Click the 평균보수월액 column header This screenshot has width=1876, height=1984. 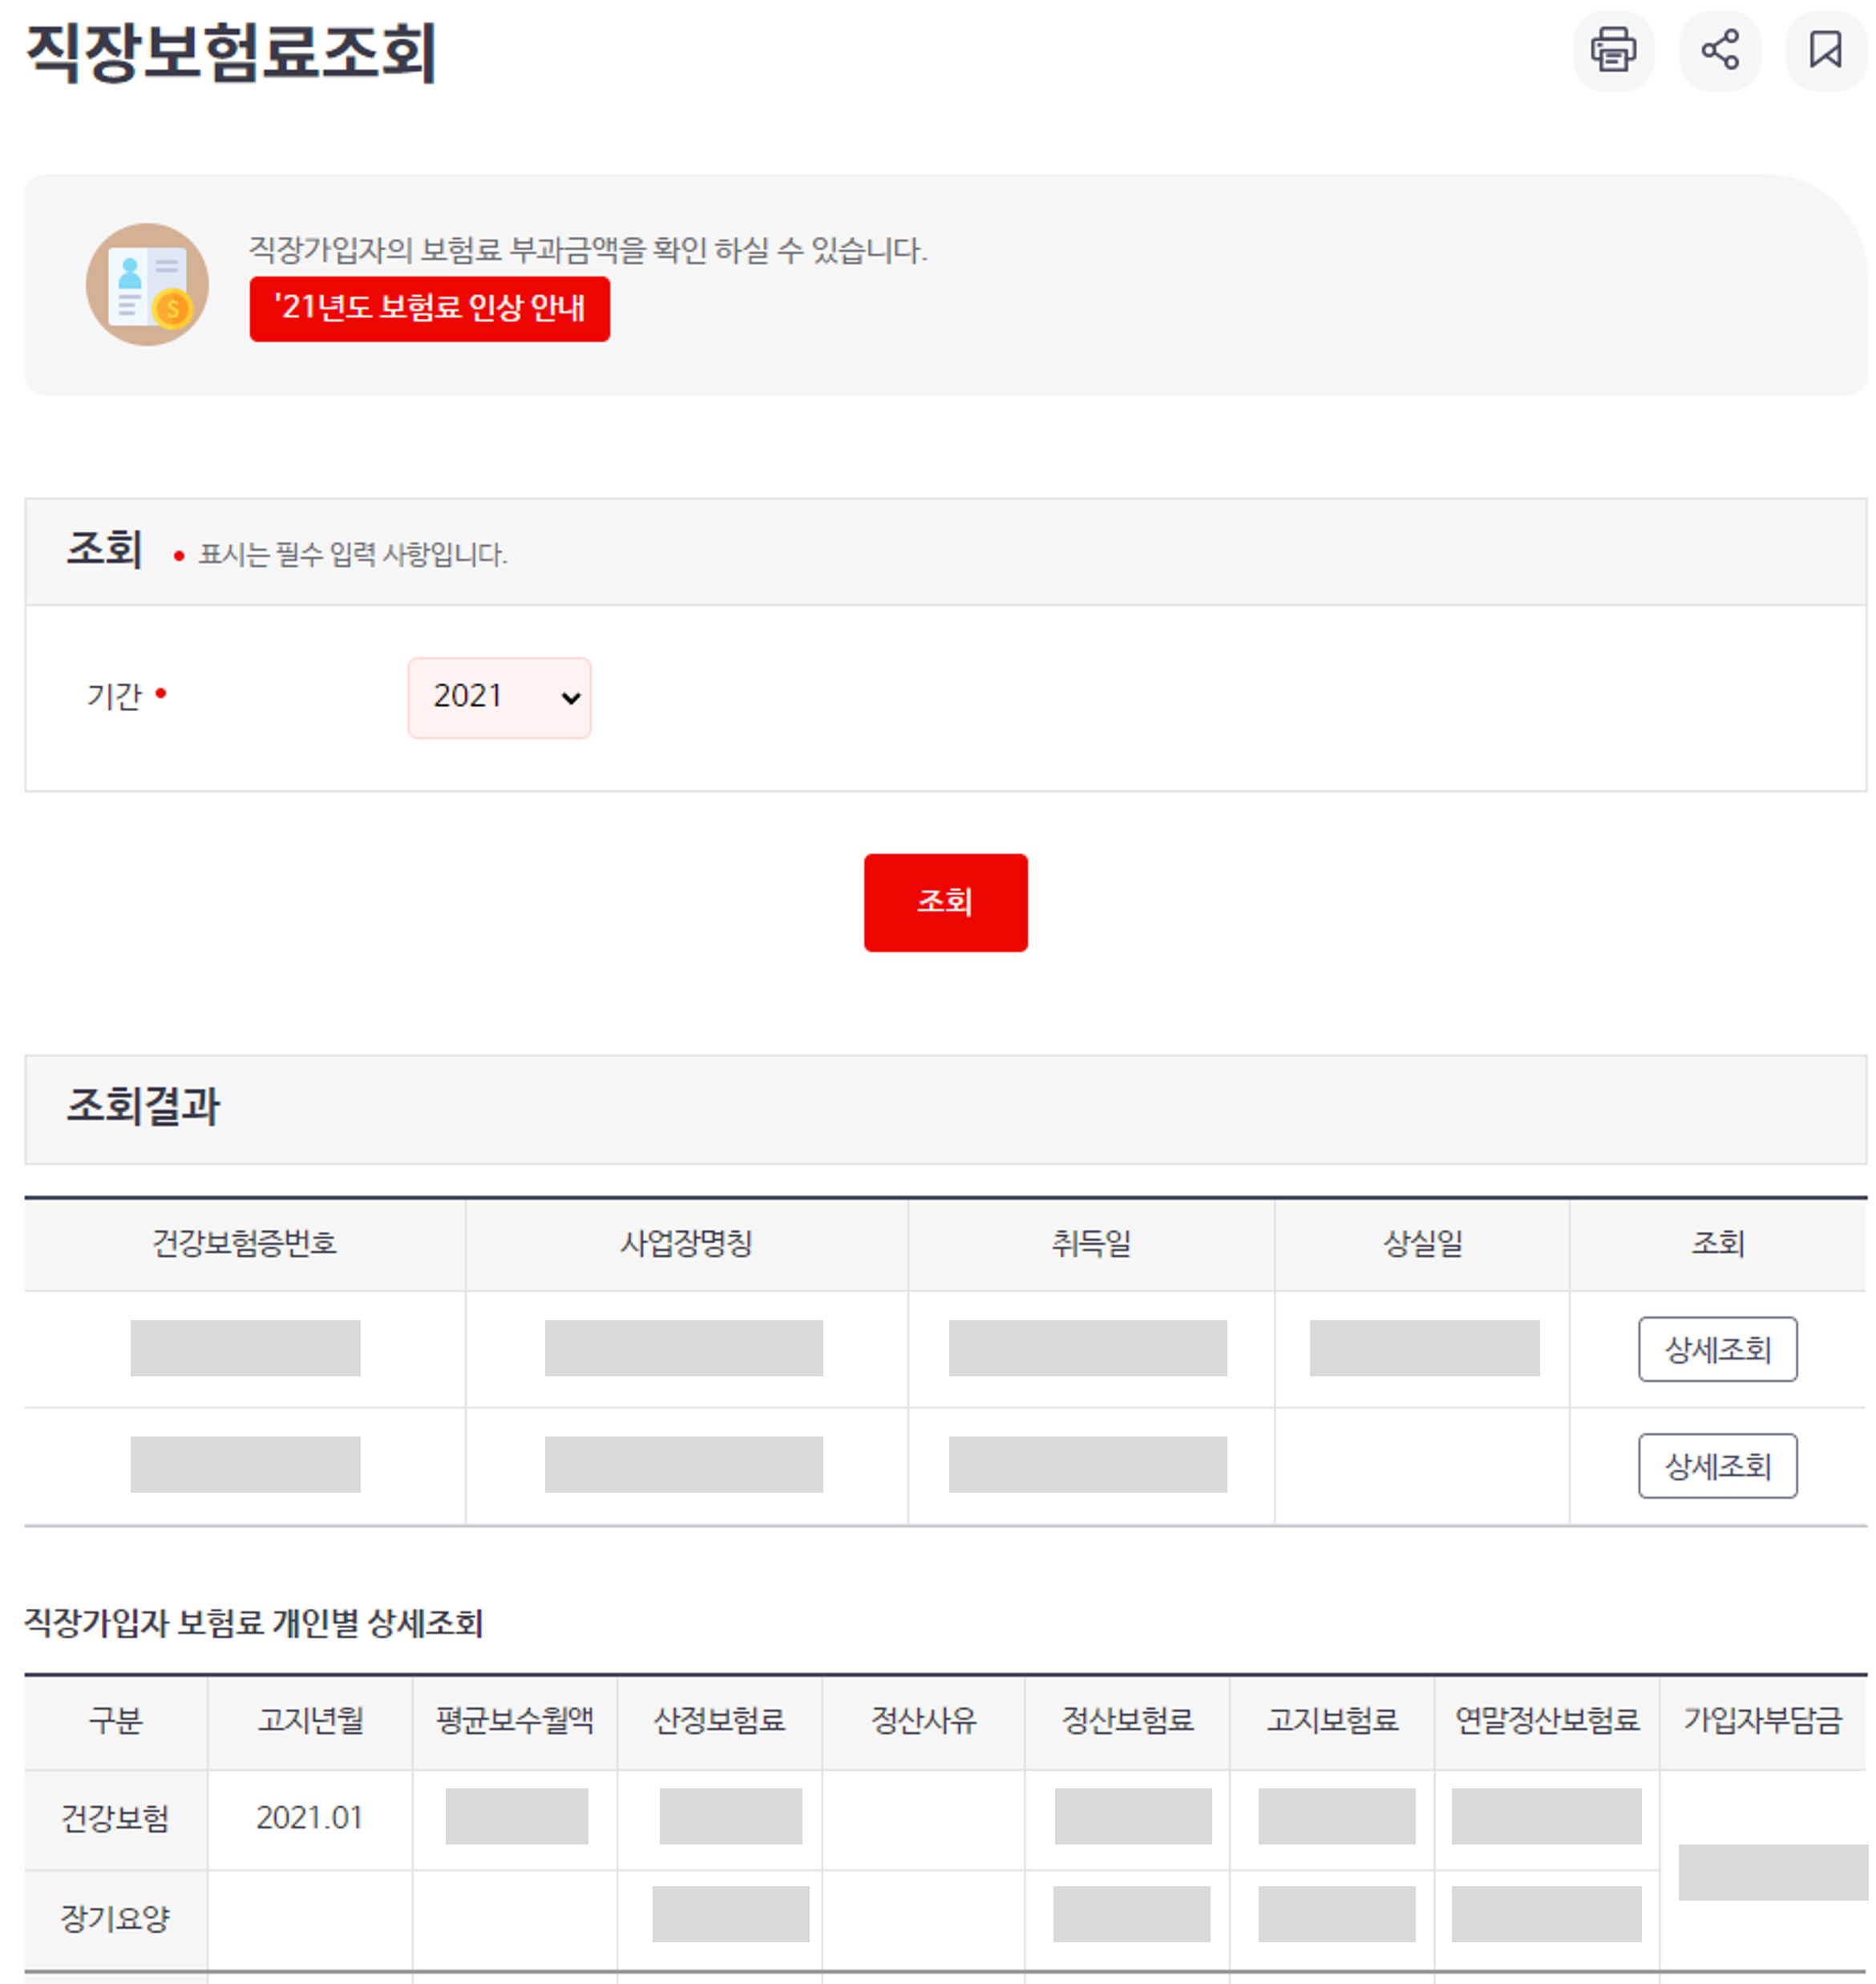[515, 1720]
